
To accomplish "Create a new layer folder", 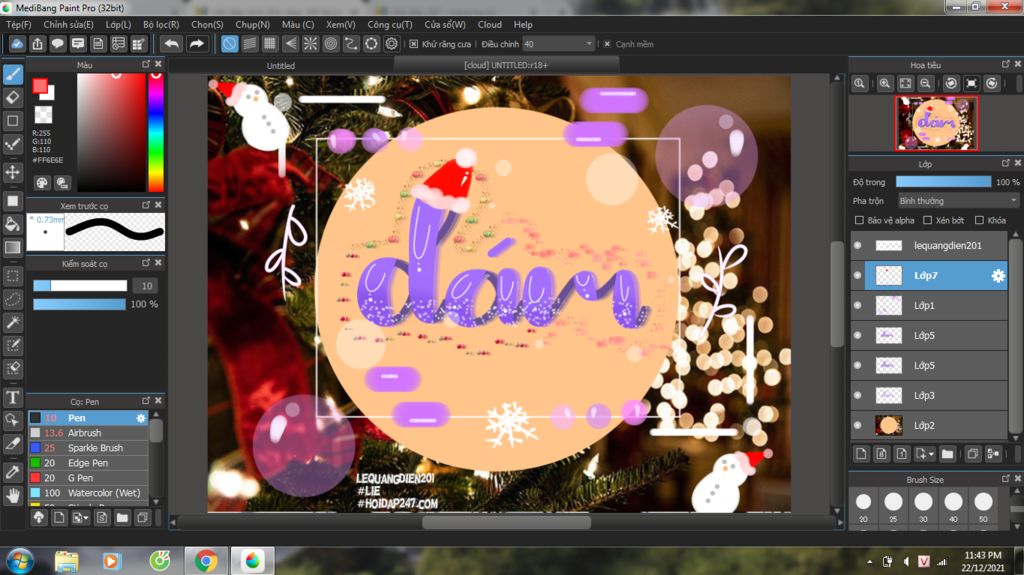I will [x=948, y=453].
